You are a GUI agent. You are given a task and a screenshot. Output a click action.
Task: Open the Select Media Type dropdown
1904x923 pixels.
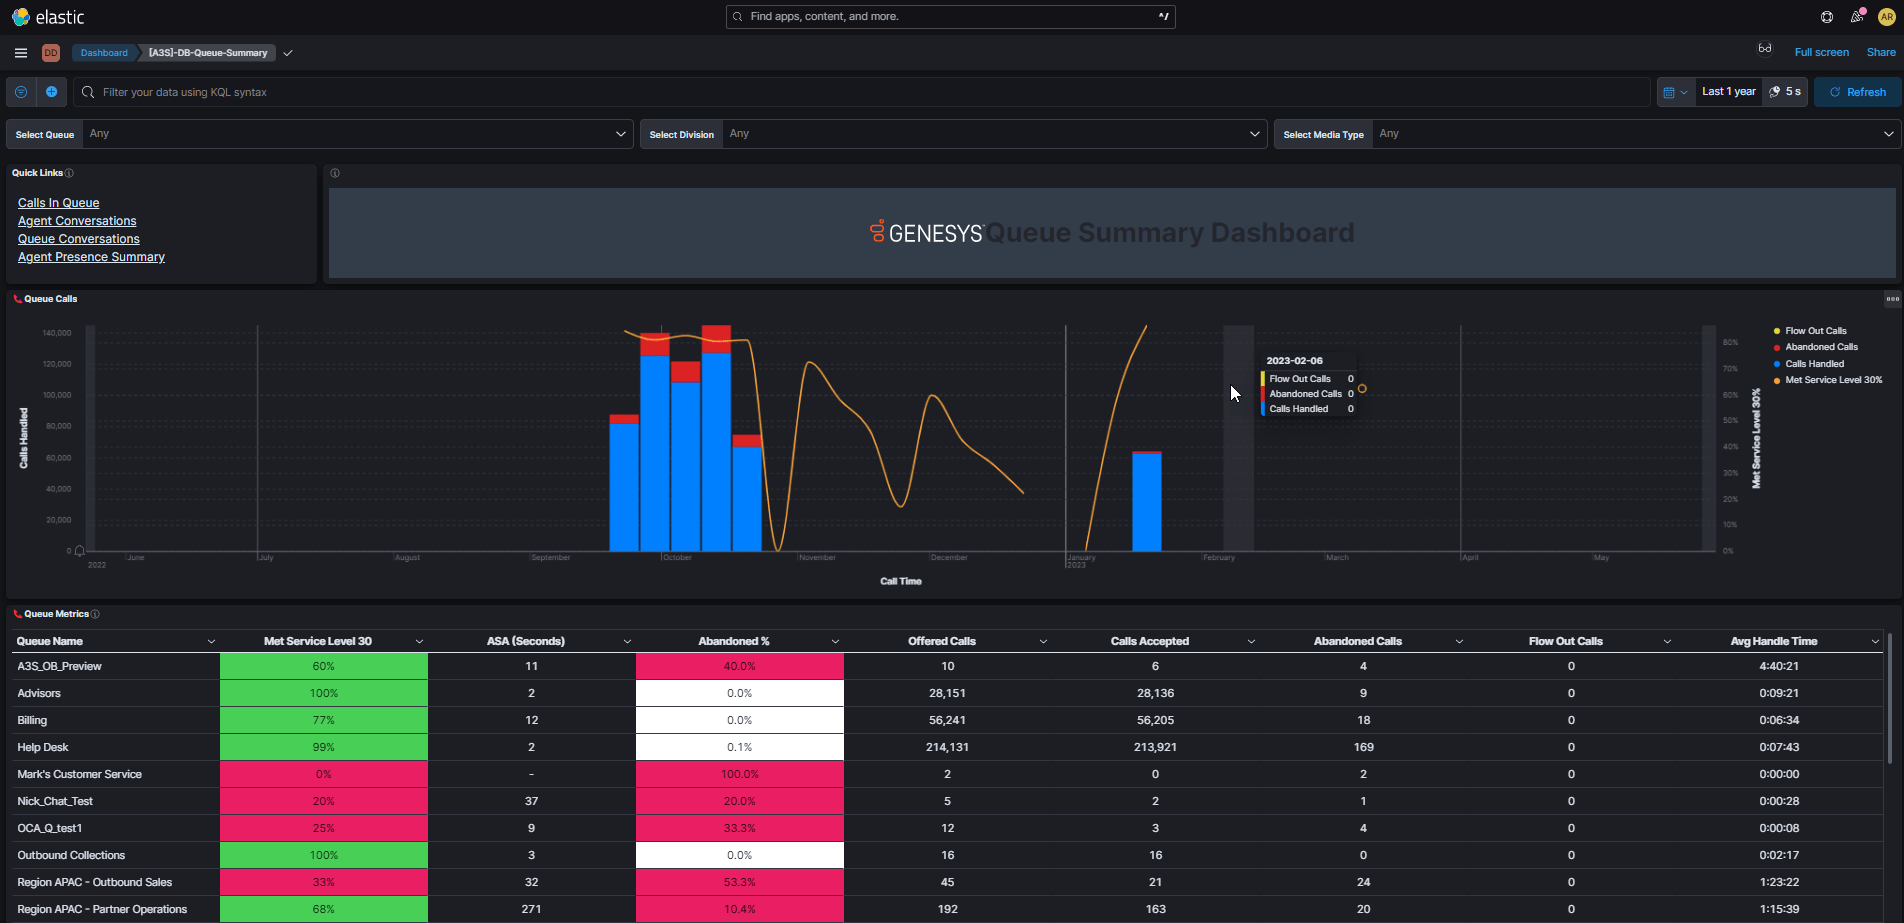1888,133
